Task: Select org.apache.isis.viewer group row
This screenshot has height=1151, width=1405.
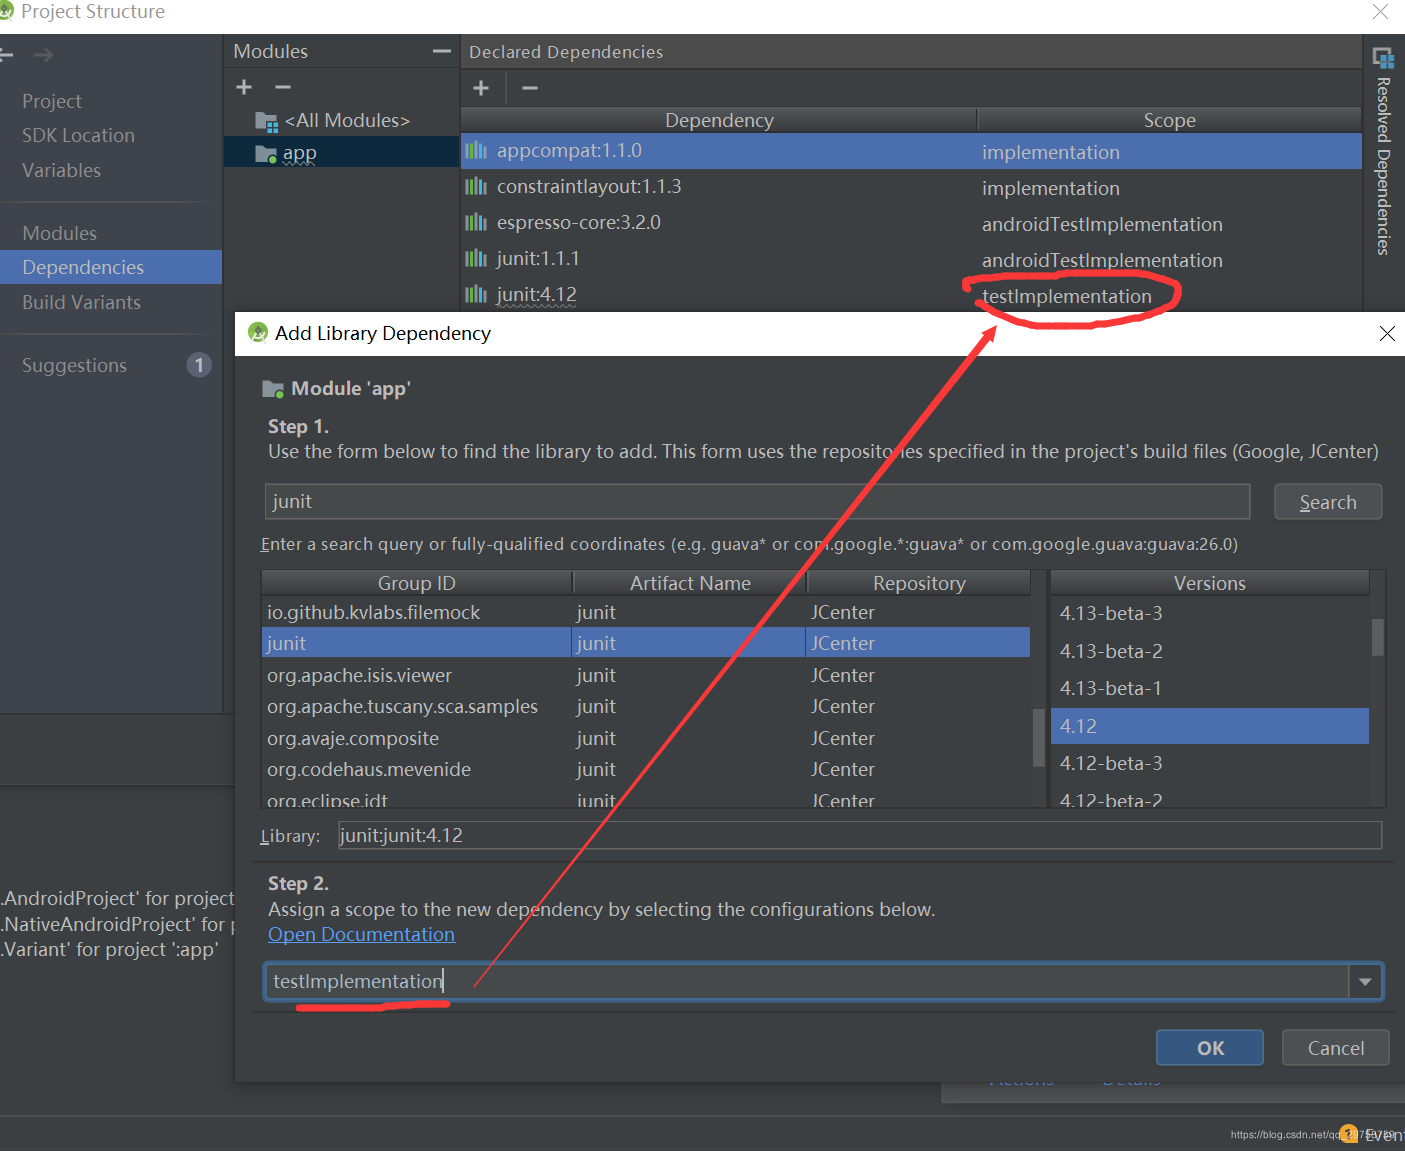Action: click(x=646, y=675)
